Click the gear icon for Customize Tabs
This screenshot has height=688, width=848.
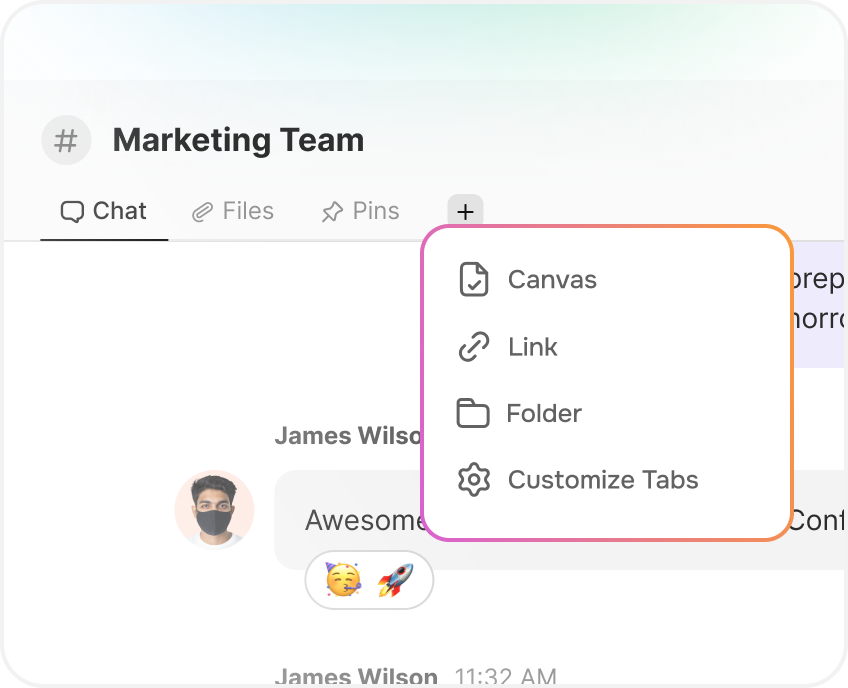tap(473, 480)
